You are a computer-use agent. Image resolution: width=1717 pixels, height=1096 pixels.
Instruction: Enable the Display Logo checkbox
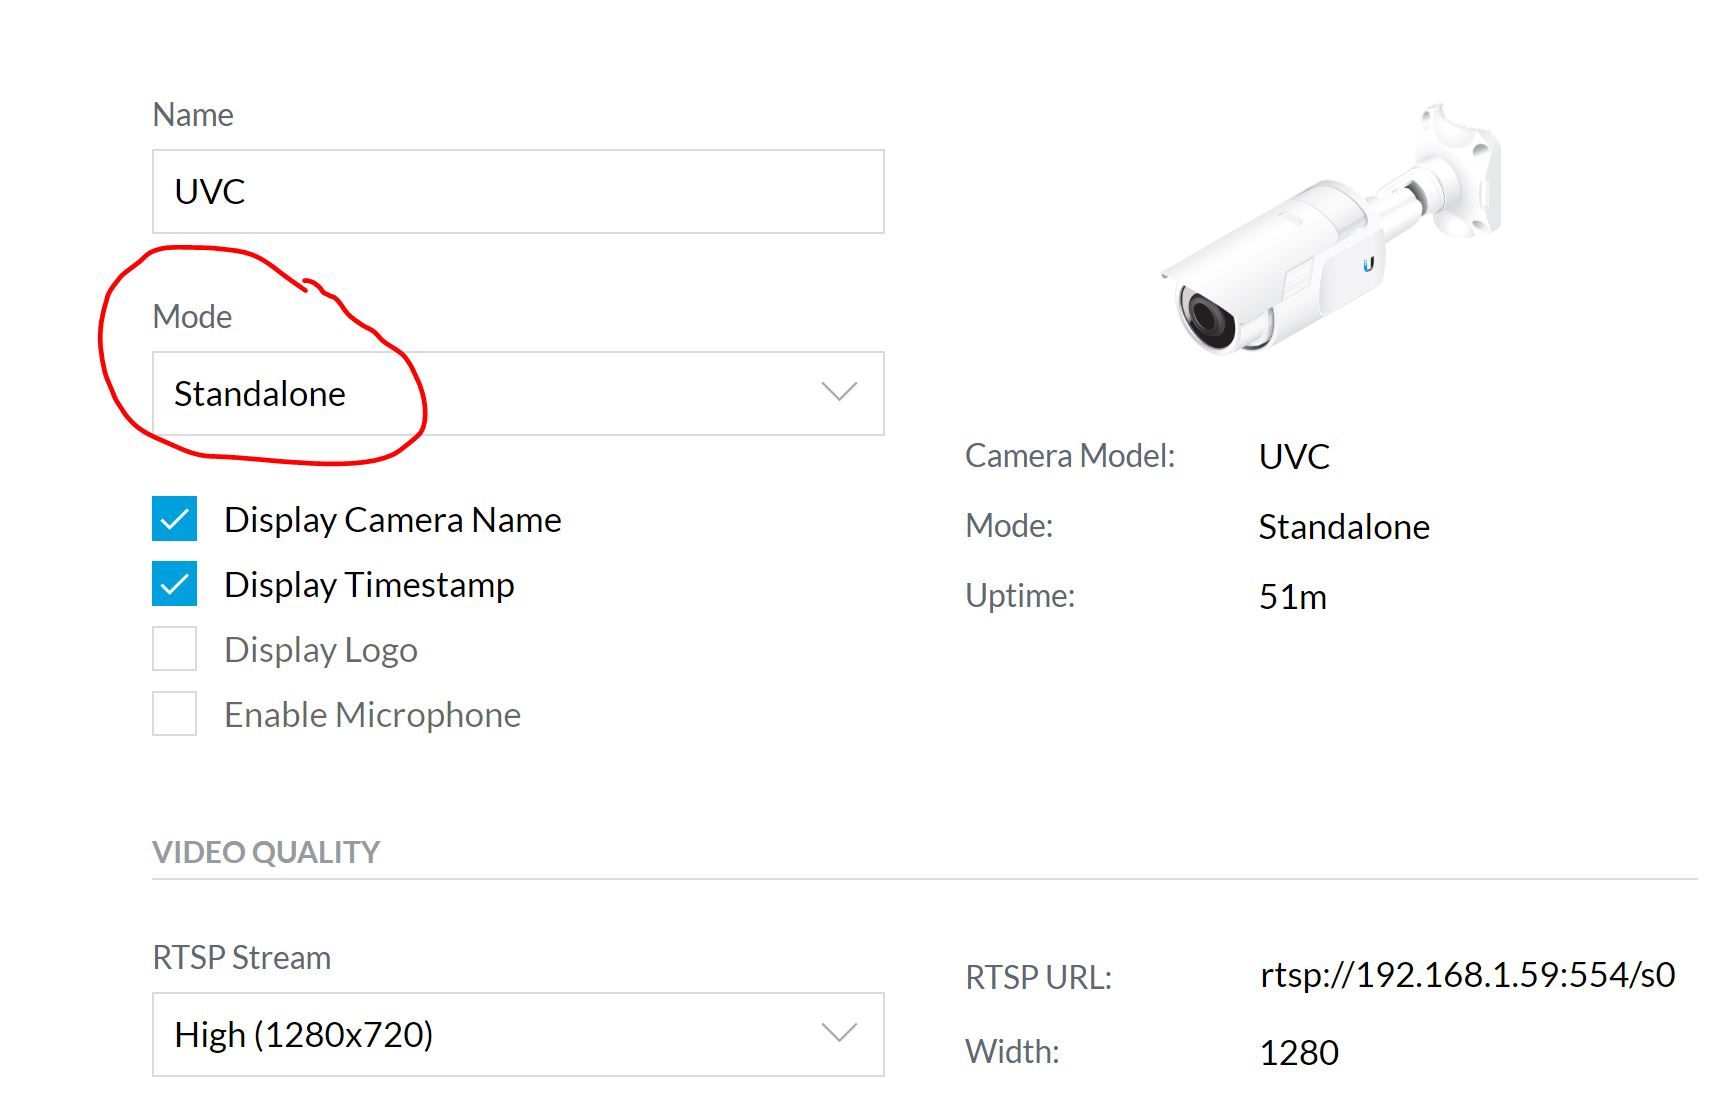coord(175,649)
